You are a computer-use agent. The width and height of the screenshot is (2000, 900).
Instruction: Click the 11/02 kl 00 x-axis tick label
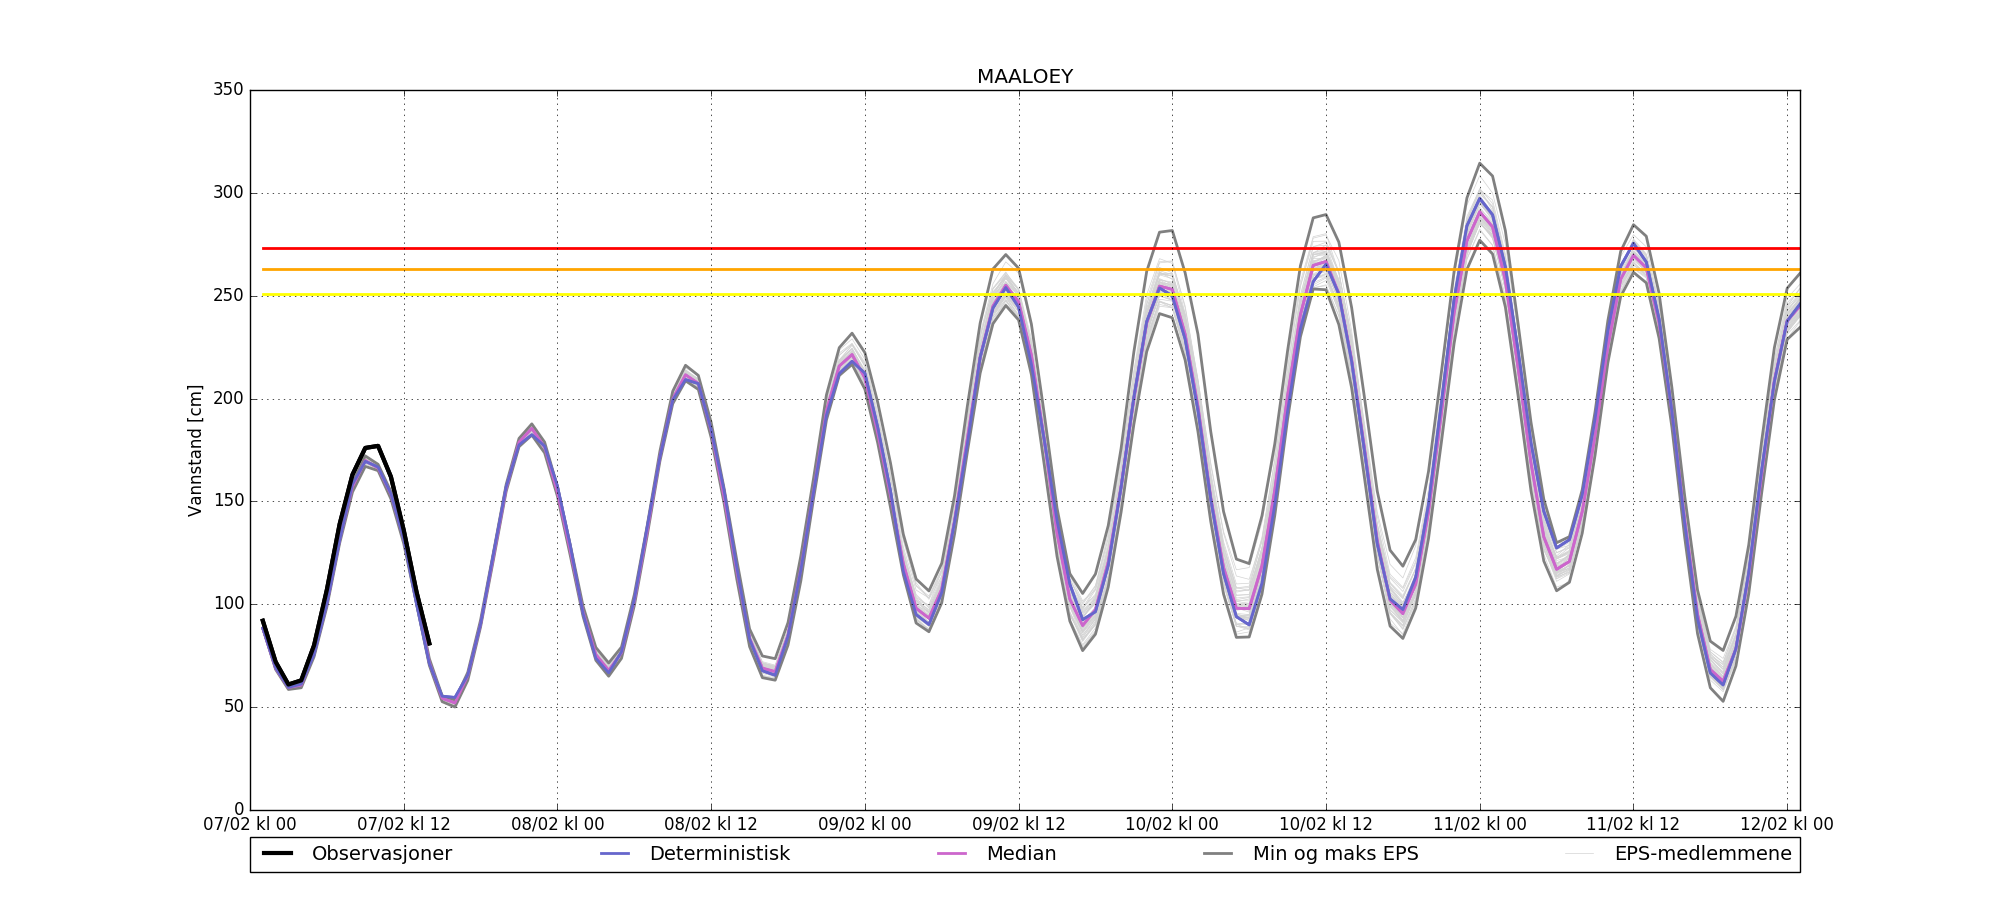point(1480,825)
